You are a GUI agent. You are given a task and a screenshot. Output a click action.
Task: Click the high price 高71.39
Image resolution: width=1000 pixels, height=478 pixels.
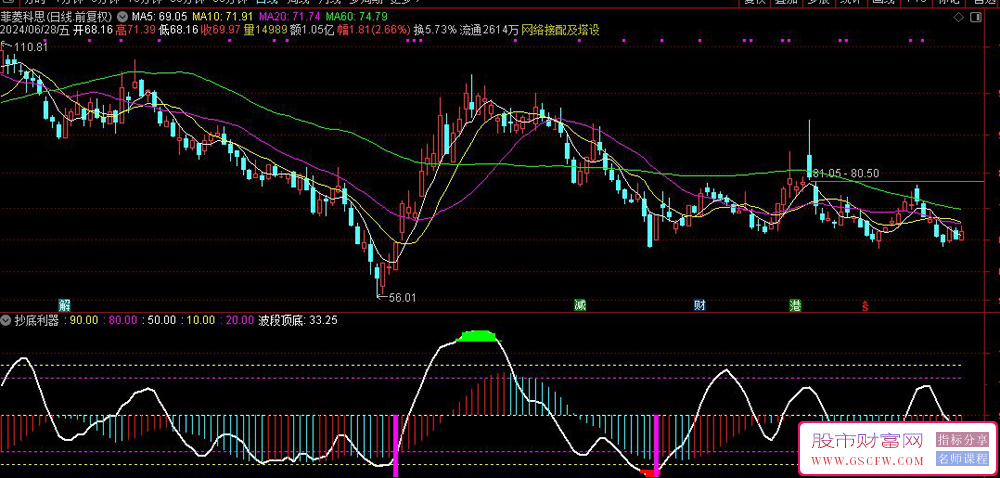click(x=136, y=29)
